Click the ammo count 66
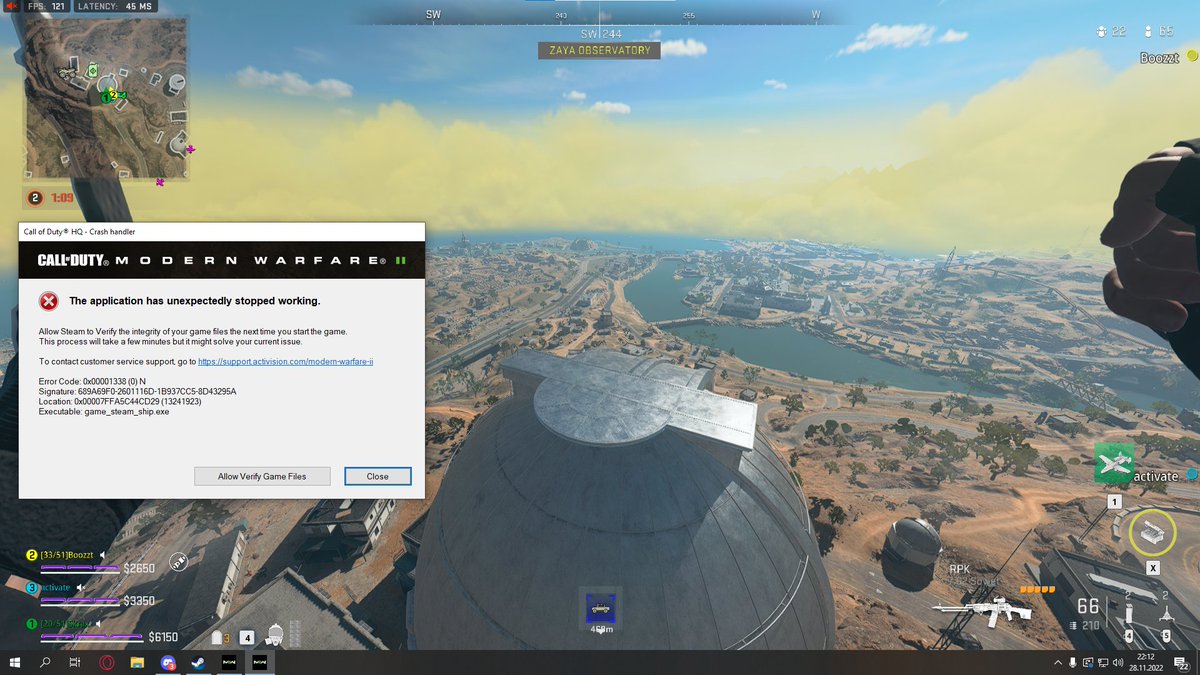 1088,607
